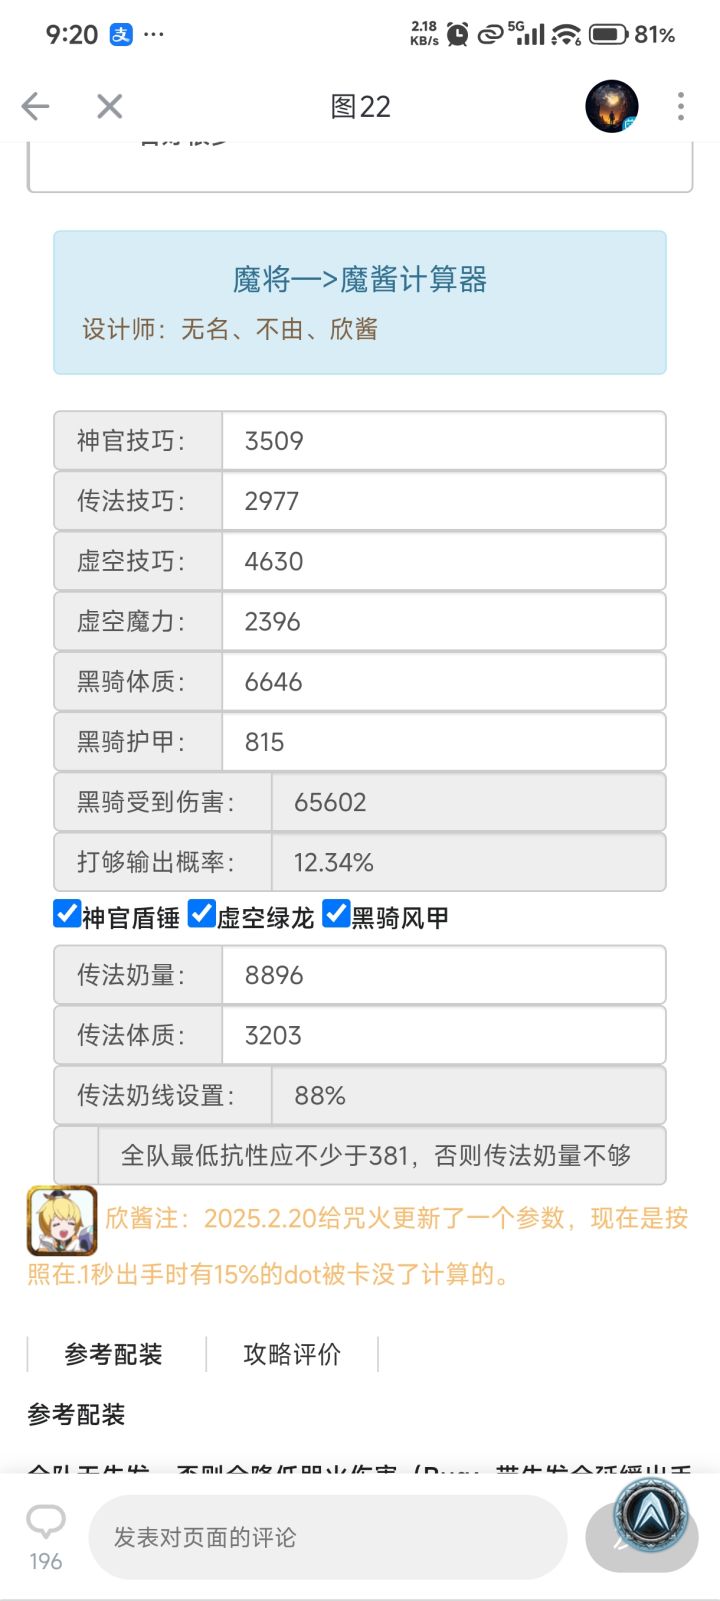The width and height of the screenshot is (720, 1601).
Task: Click the 传法体质 input showing 3203
Action: coord(443,1035)
